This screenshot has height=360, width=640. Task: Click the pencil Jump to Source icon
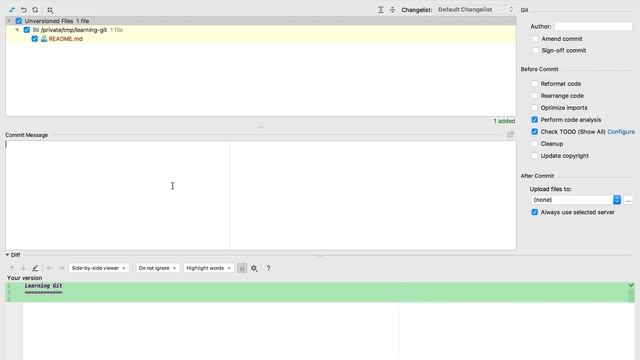[x=35, y=268]
